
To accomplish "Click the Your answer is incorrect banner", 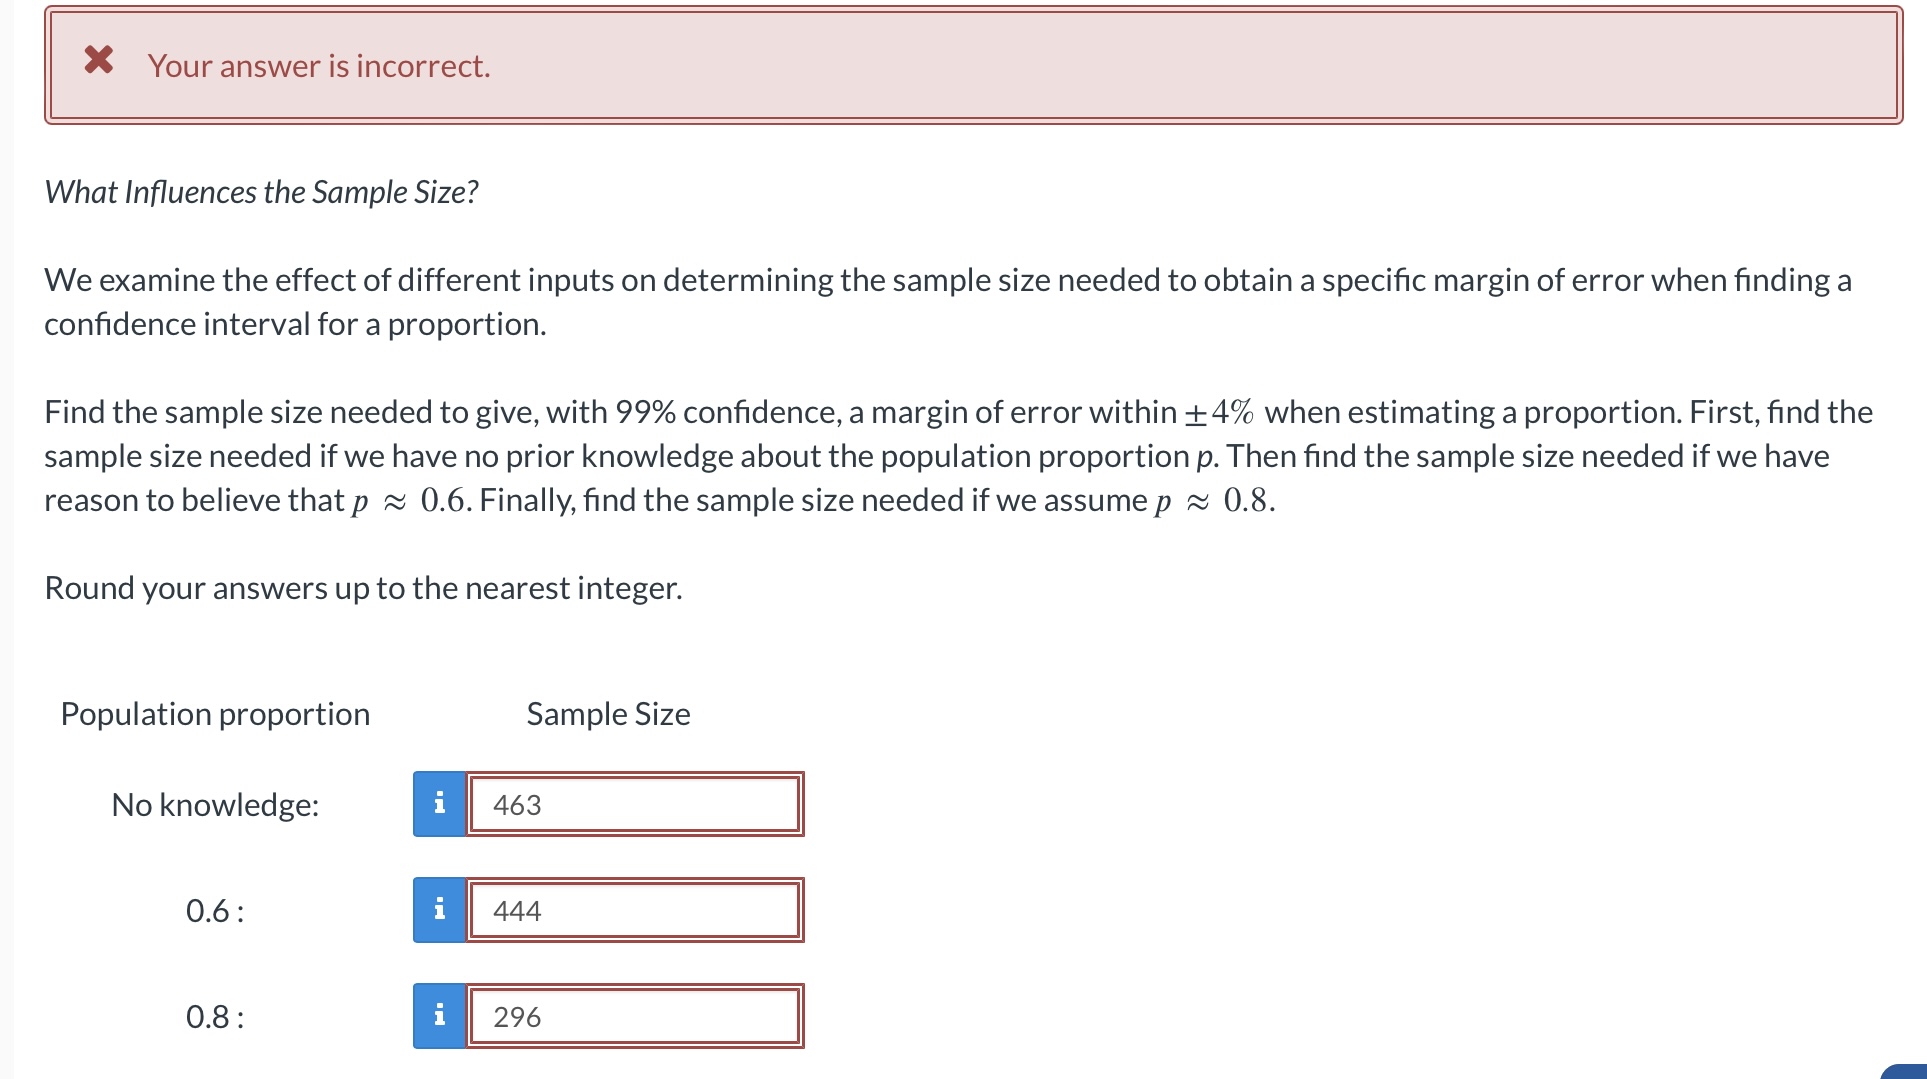I will tap(318, 65).
